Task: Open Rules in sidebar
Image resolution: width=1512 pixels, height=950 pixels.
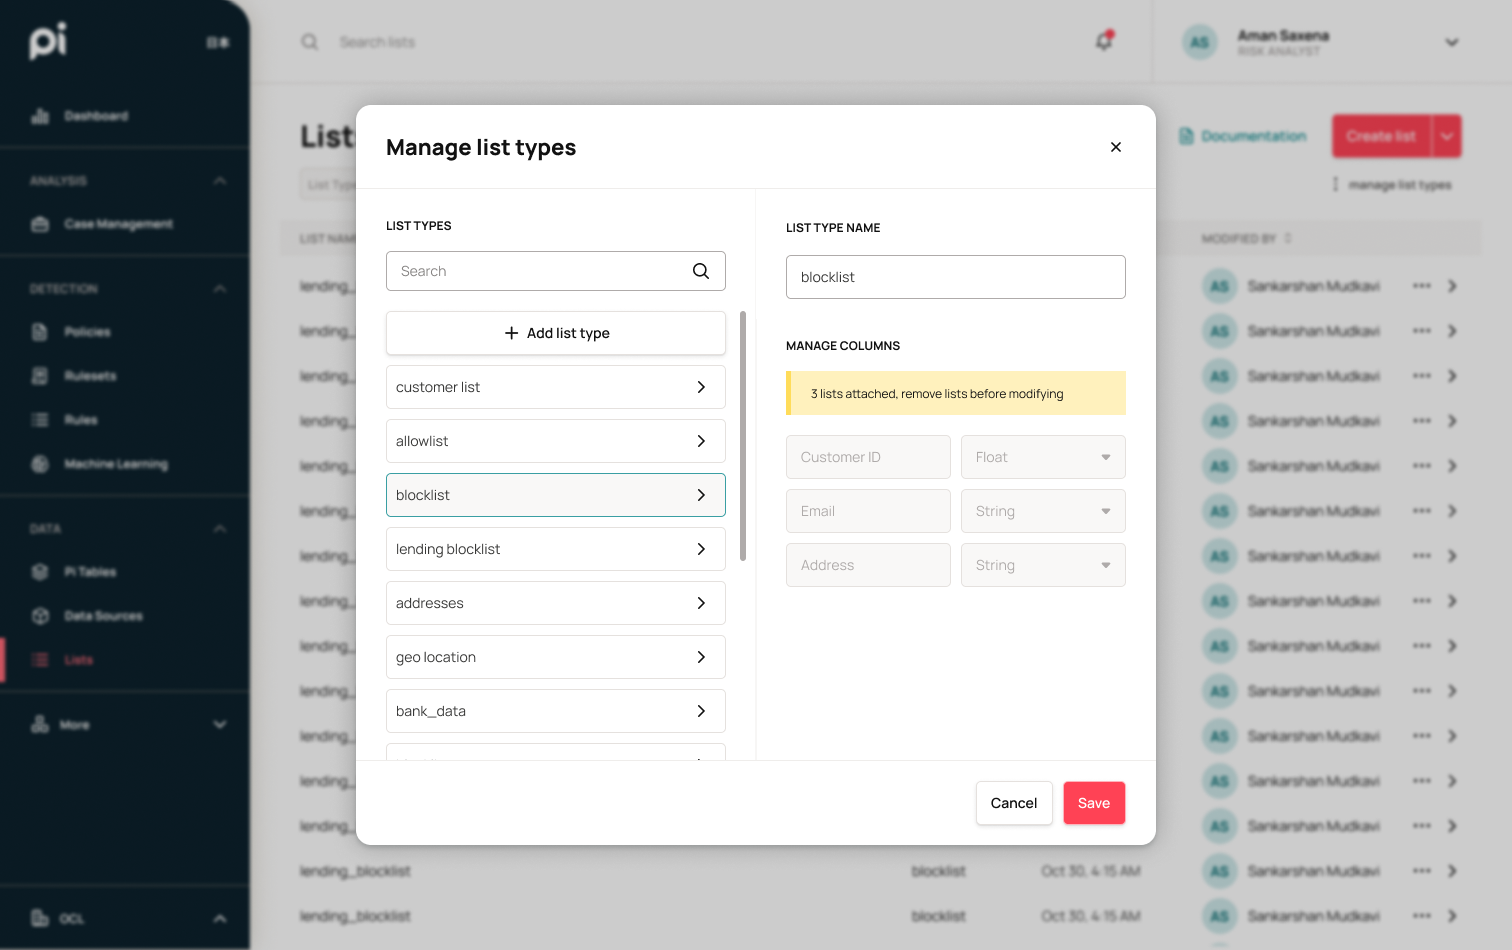Action: coord(81,420)
